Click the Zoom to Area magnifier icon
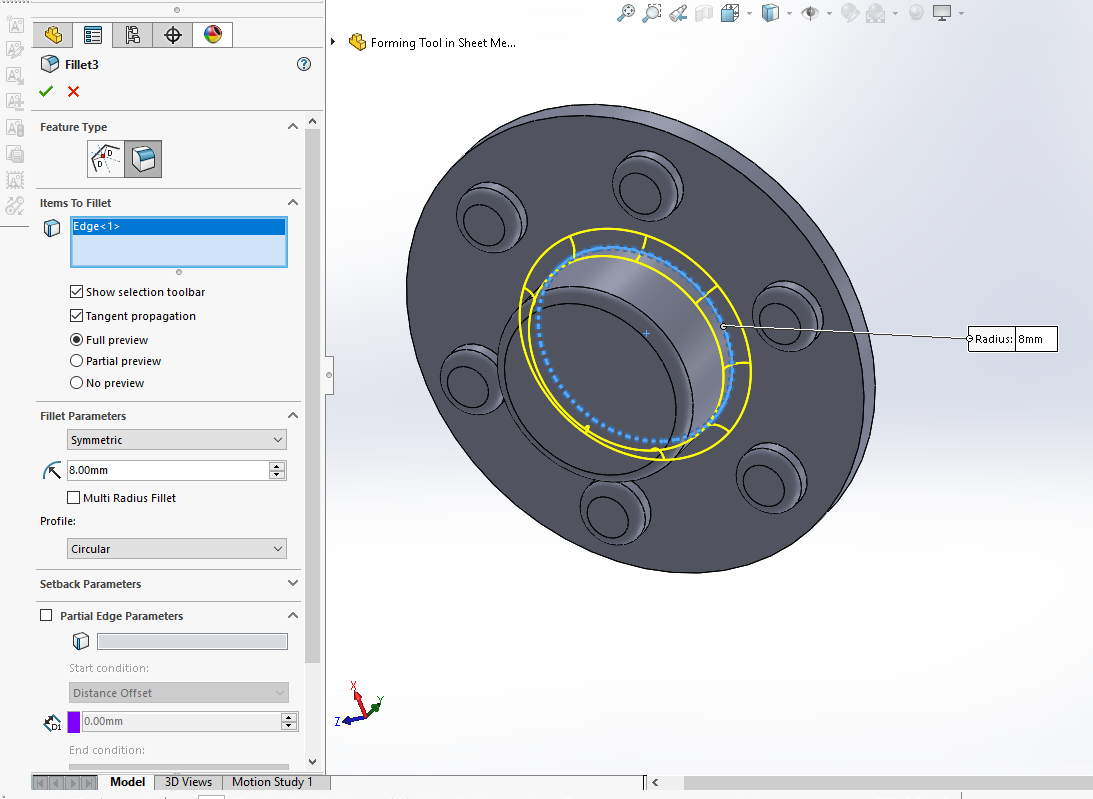The image size is (1093, 799). [x=652, y=13]
